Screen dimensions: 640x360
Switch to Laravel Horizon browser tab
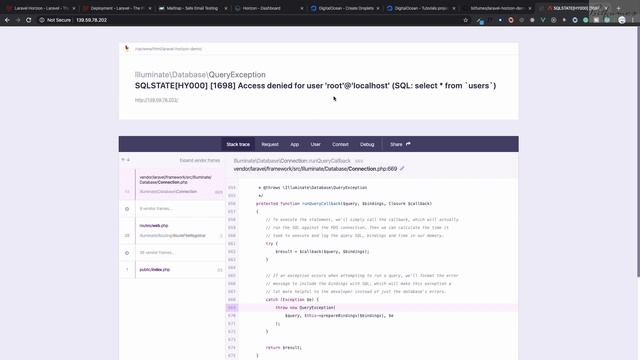(40, 8)
